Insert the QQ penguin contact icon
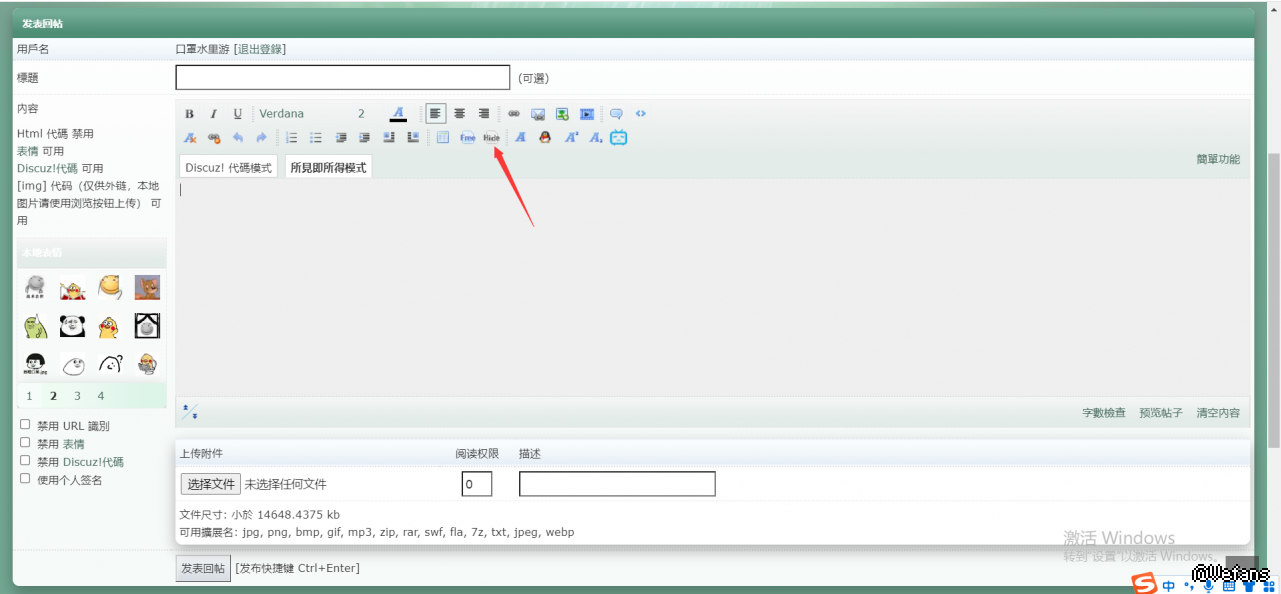Screen dimensions: 1281x594 click(x=545, y=138)
